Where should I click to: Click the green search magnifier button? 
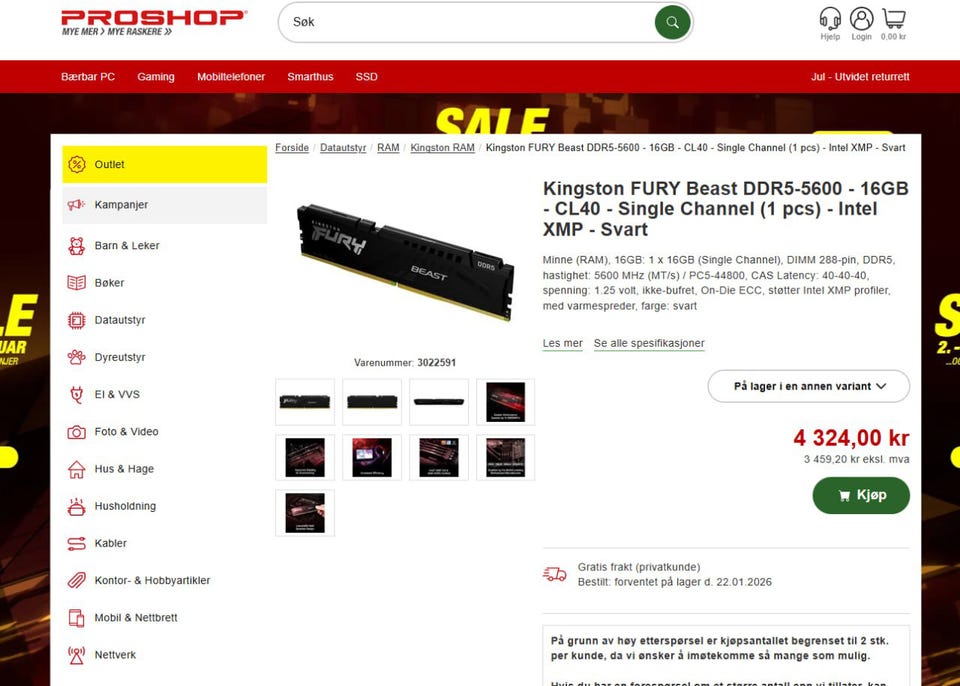672,23
